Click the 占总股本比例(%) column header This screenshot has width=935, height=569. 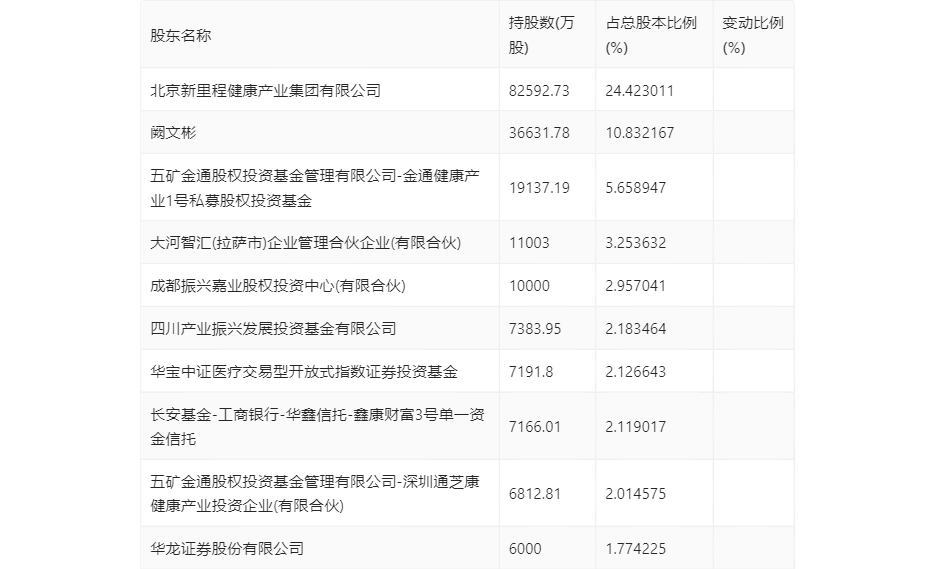pos(651,35)
